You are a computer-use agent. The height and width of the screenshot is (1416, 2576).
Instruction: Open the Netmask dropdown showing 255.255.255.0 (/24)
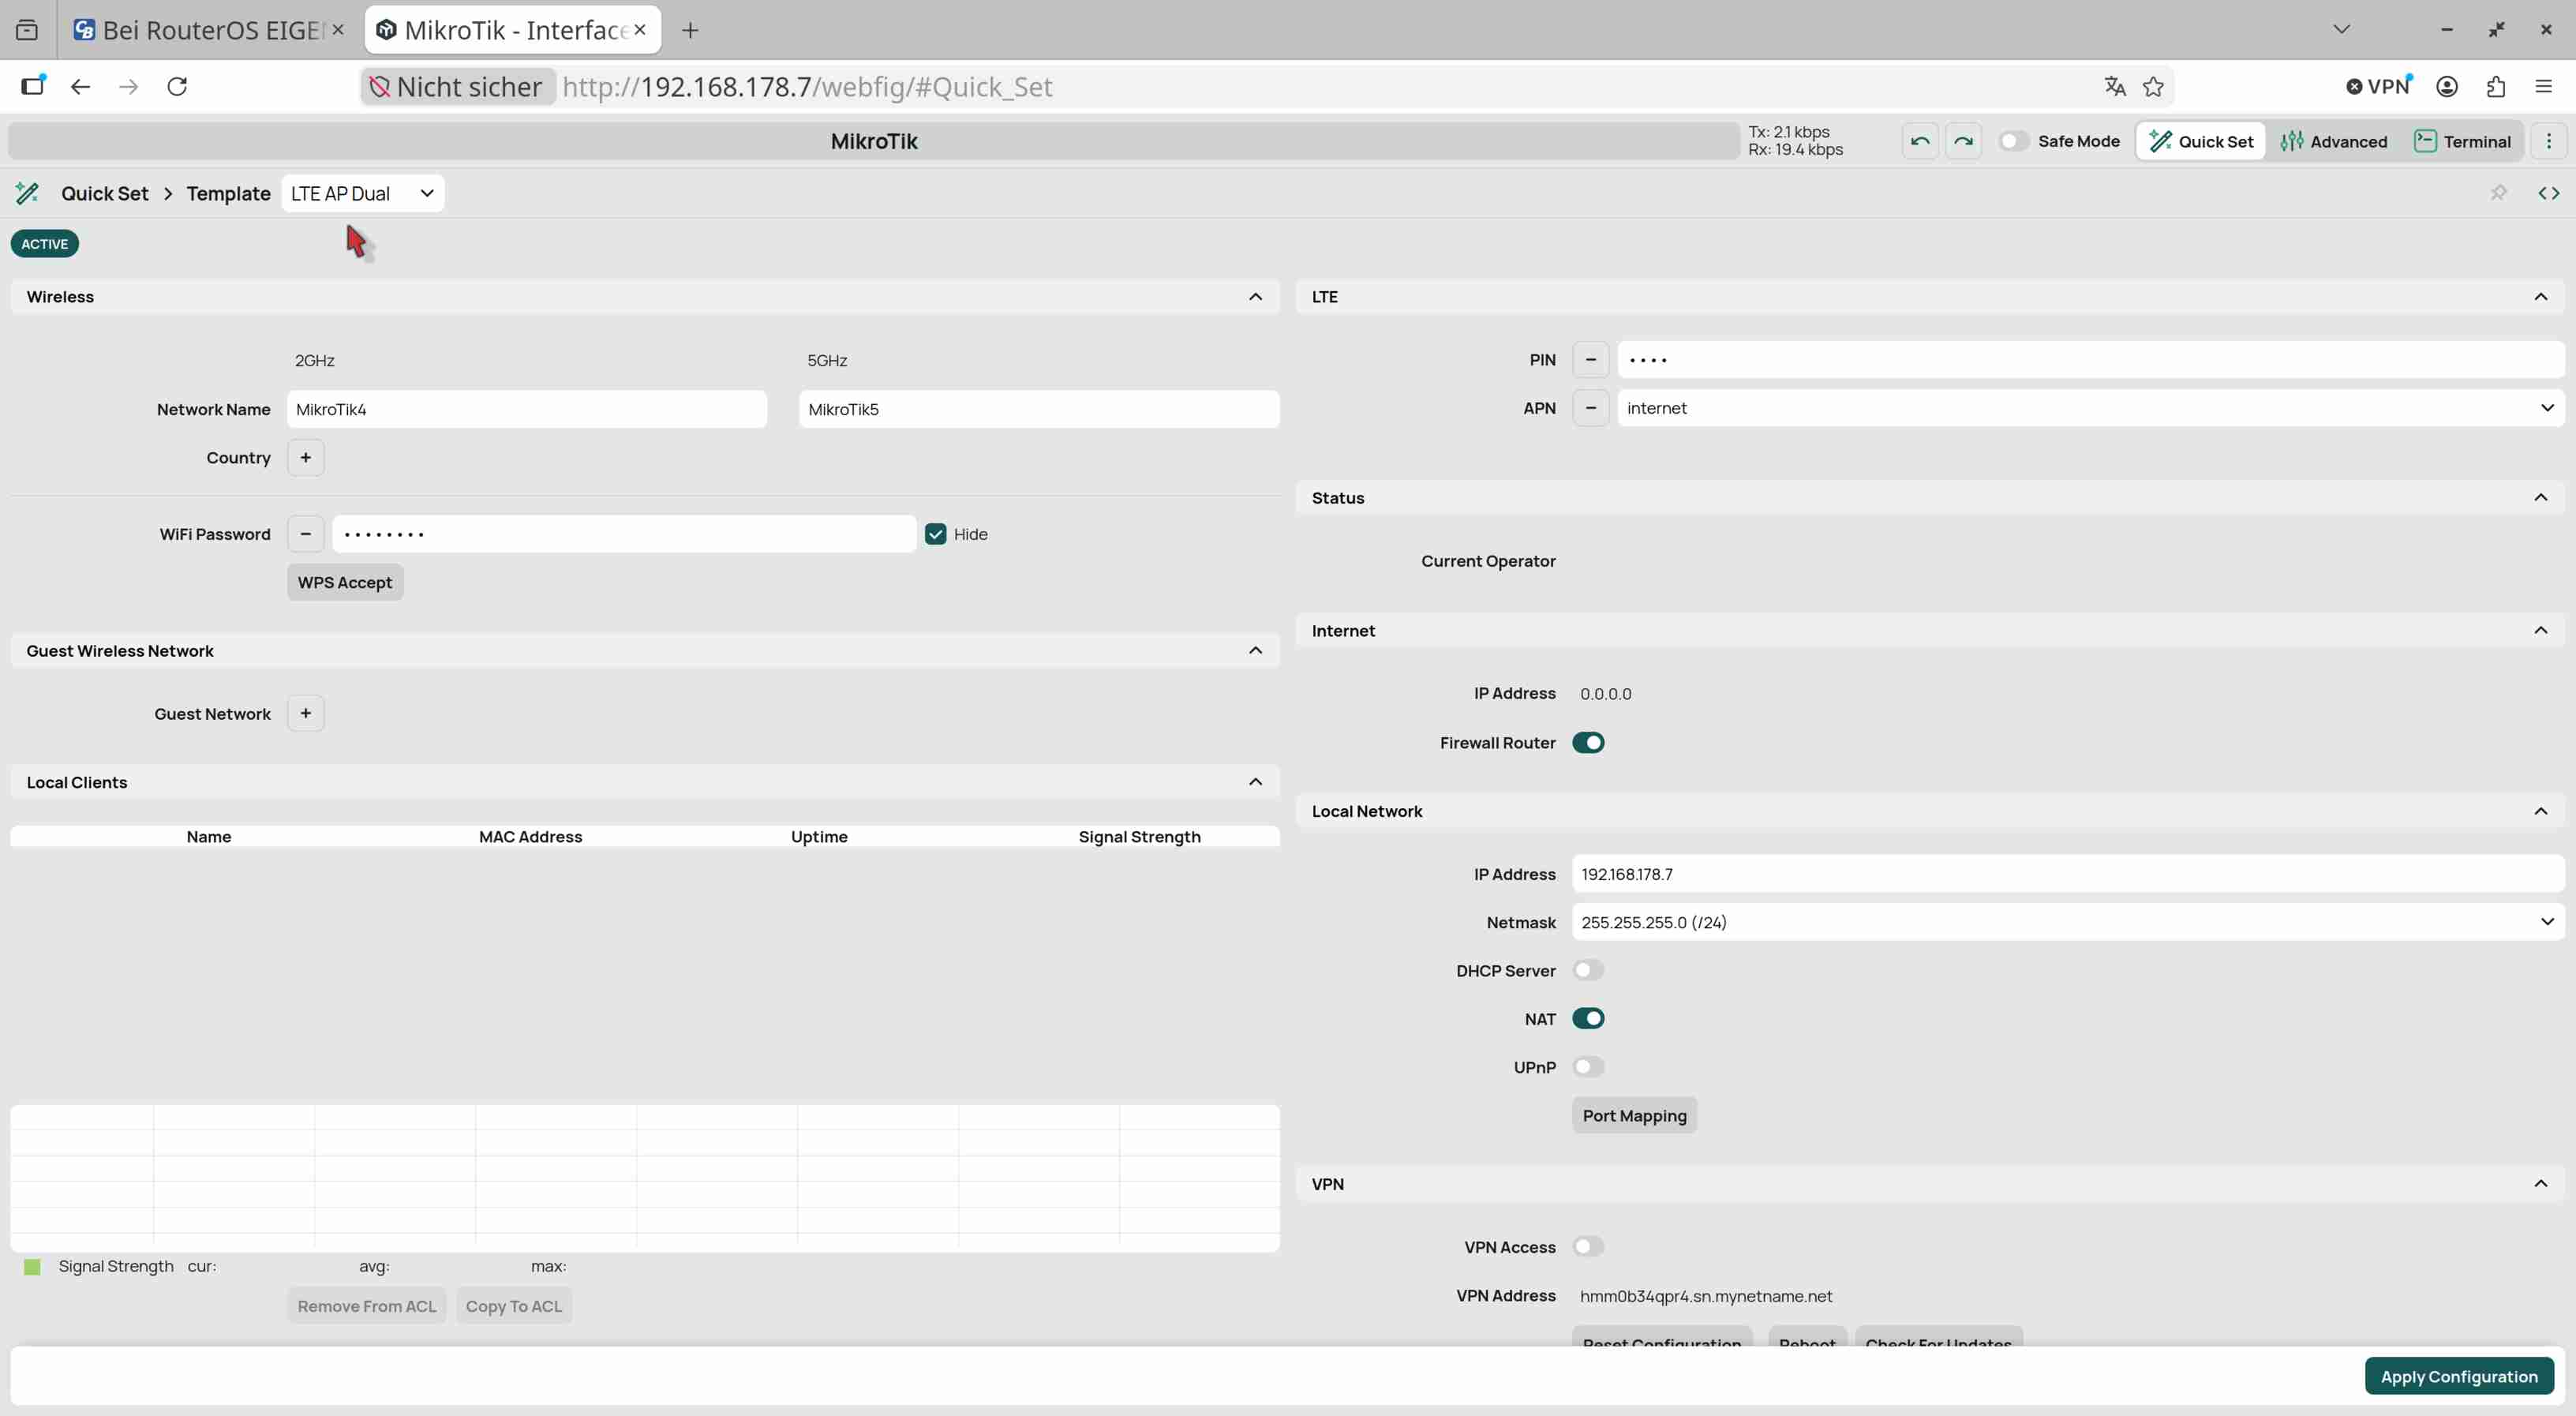click(2068, 922)
